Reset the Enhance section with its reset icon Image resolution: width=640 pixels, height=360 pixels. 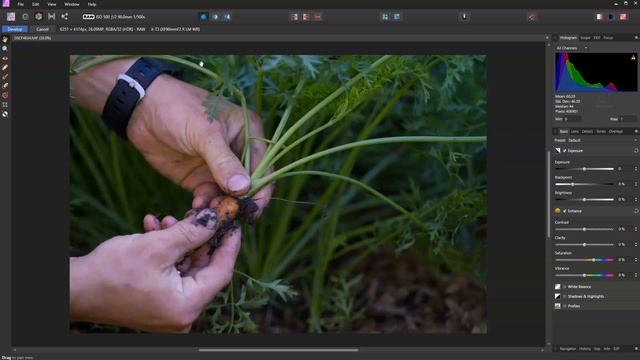point(636,211)
